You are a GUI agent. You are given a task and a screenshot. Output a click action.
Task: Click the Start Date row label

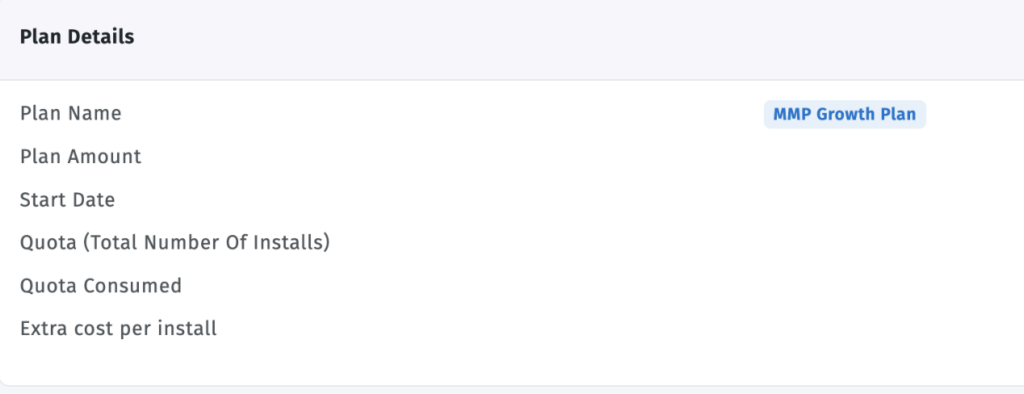[67, 200]
